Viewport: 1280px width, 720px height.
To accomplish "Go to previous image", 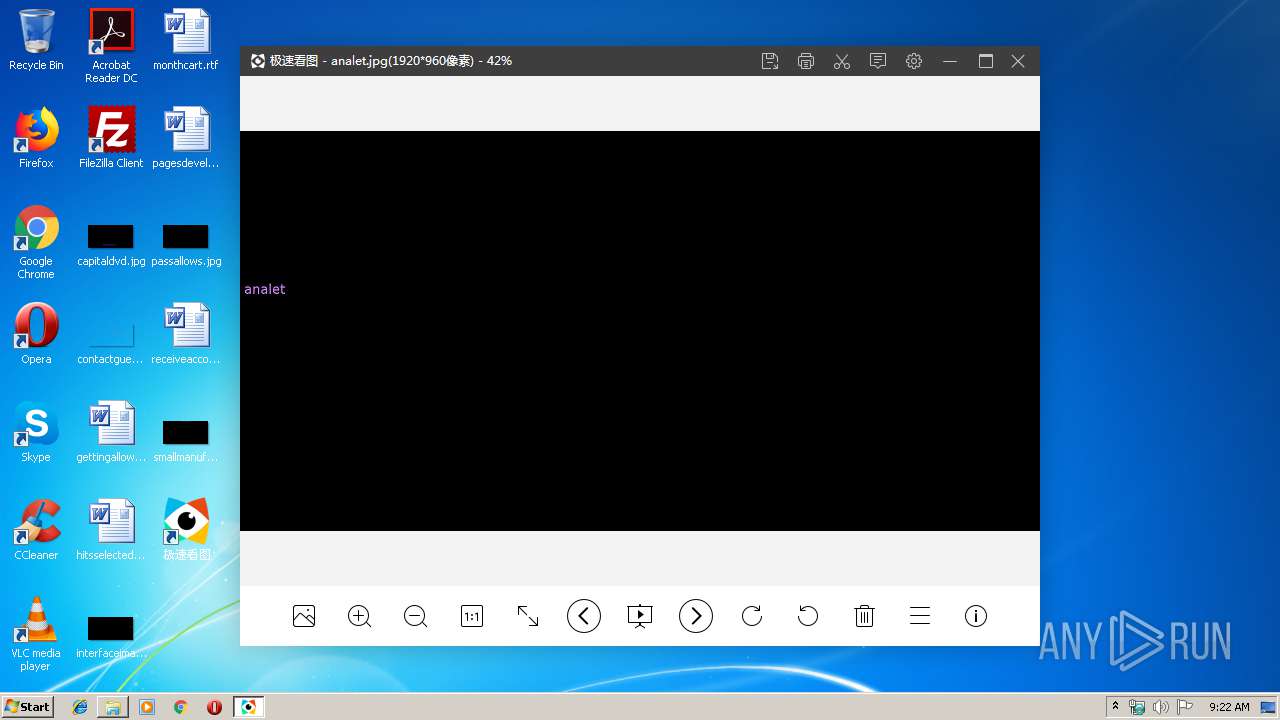I will (x=584, y=616).
